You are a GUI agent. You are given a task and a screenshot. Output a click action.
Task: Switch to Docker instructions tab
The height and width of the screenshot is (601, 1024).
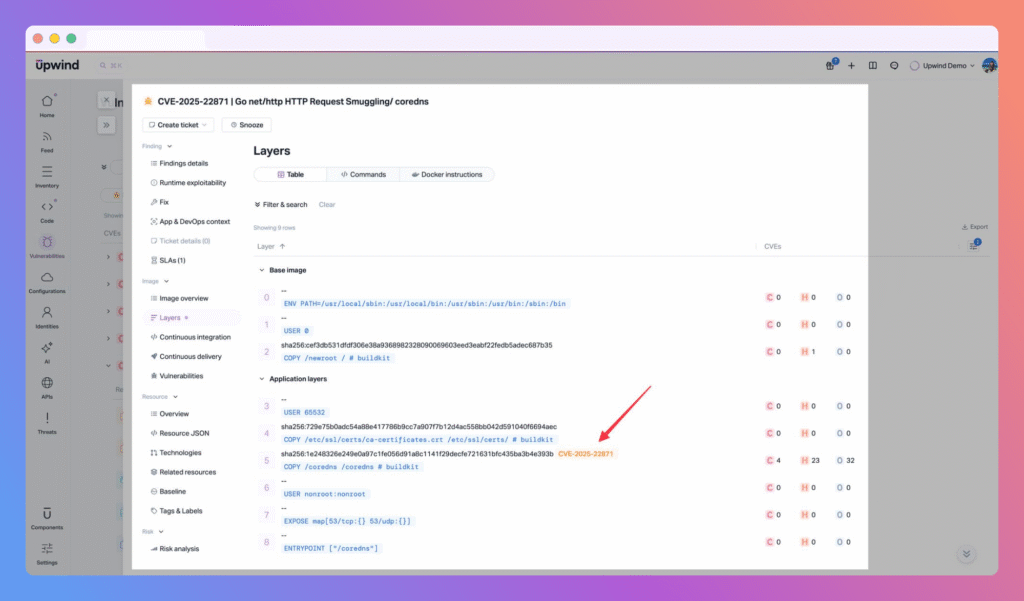(x=446, y=174)
